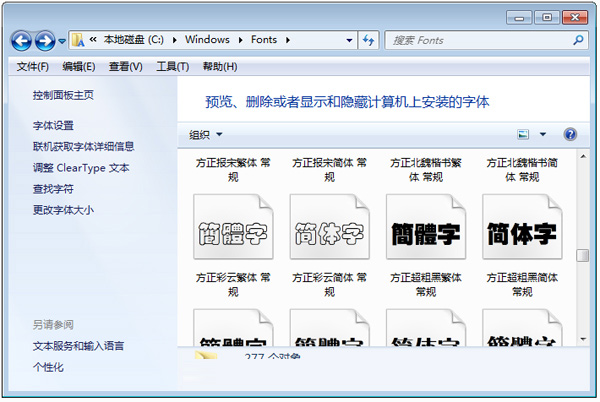Image resolution: width=600 pixels, height=402 pixels.
Task: Click the scroll up arrow of font list
Action: 583,156
